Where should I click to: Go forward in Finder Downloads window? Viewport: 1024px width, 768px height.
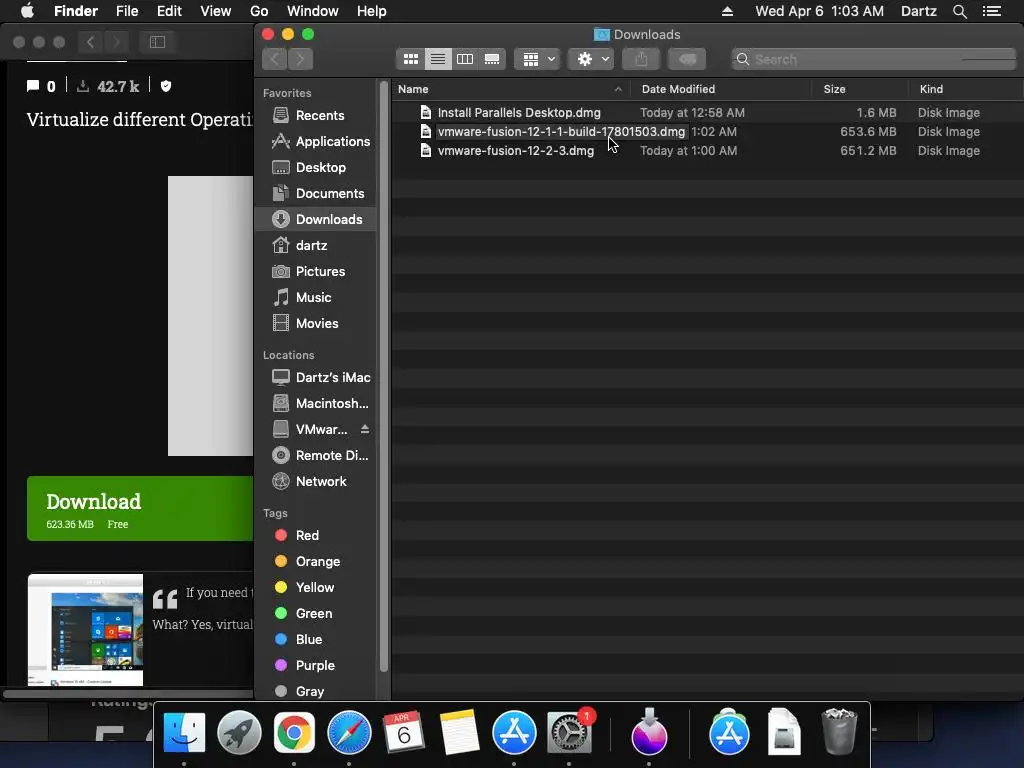[x=300, y=59]
